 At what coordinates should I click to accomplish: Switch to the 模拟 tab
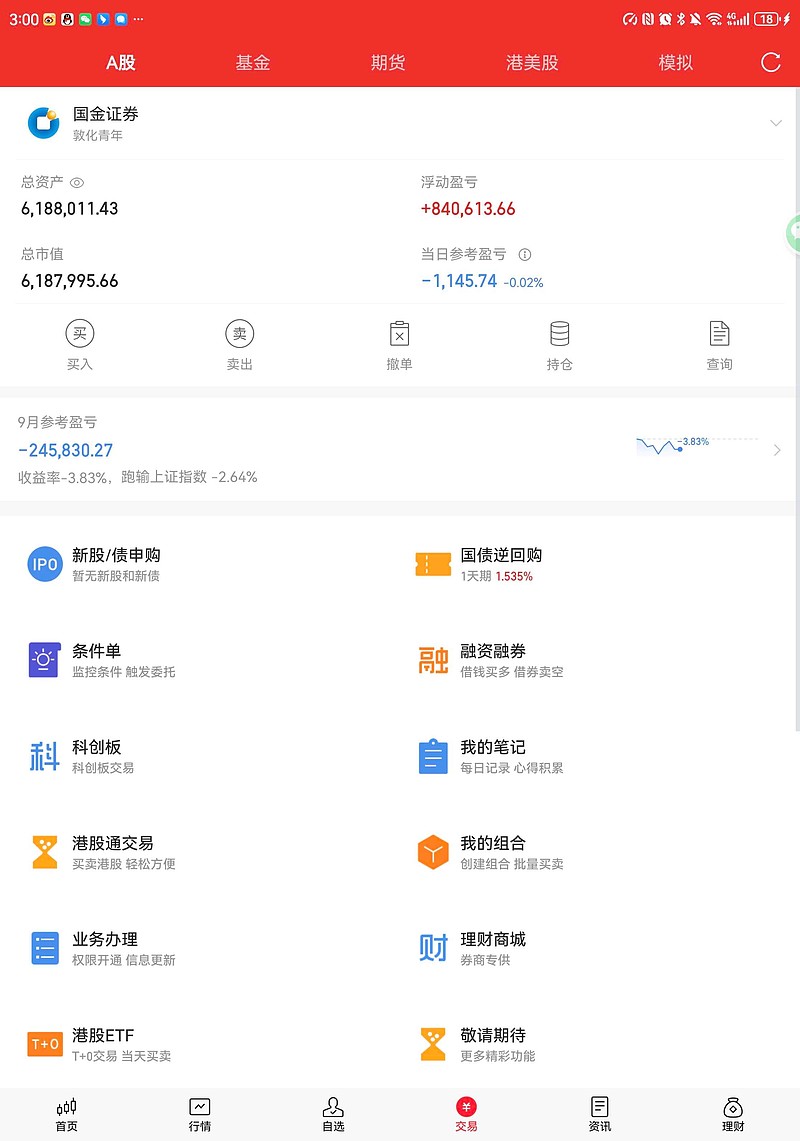point(676,63)
